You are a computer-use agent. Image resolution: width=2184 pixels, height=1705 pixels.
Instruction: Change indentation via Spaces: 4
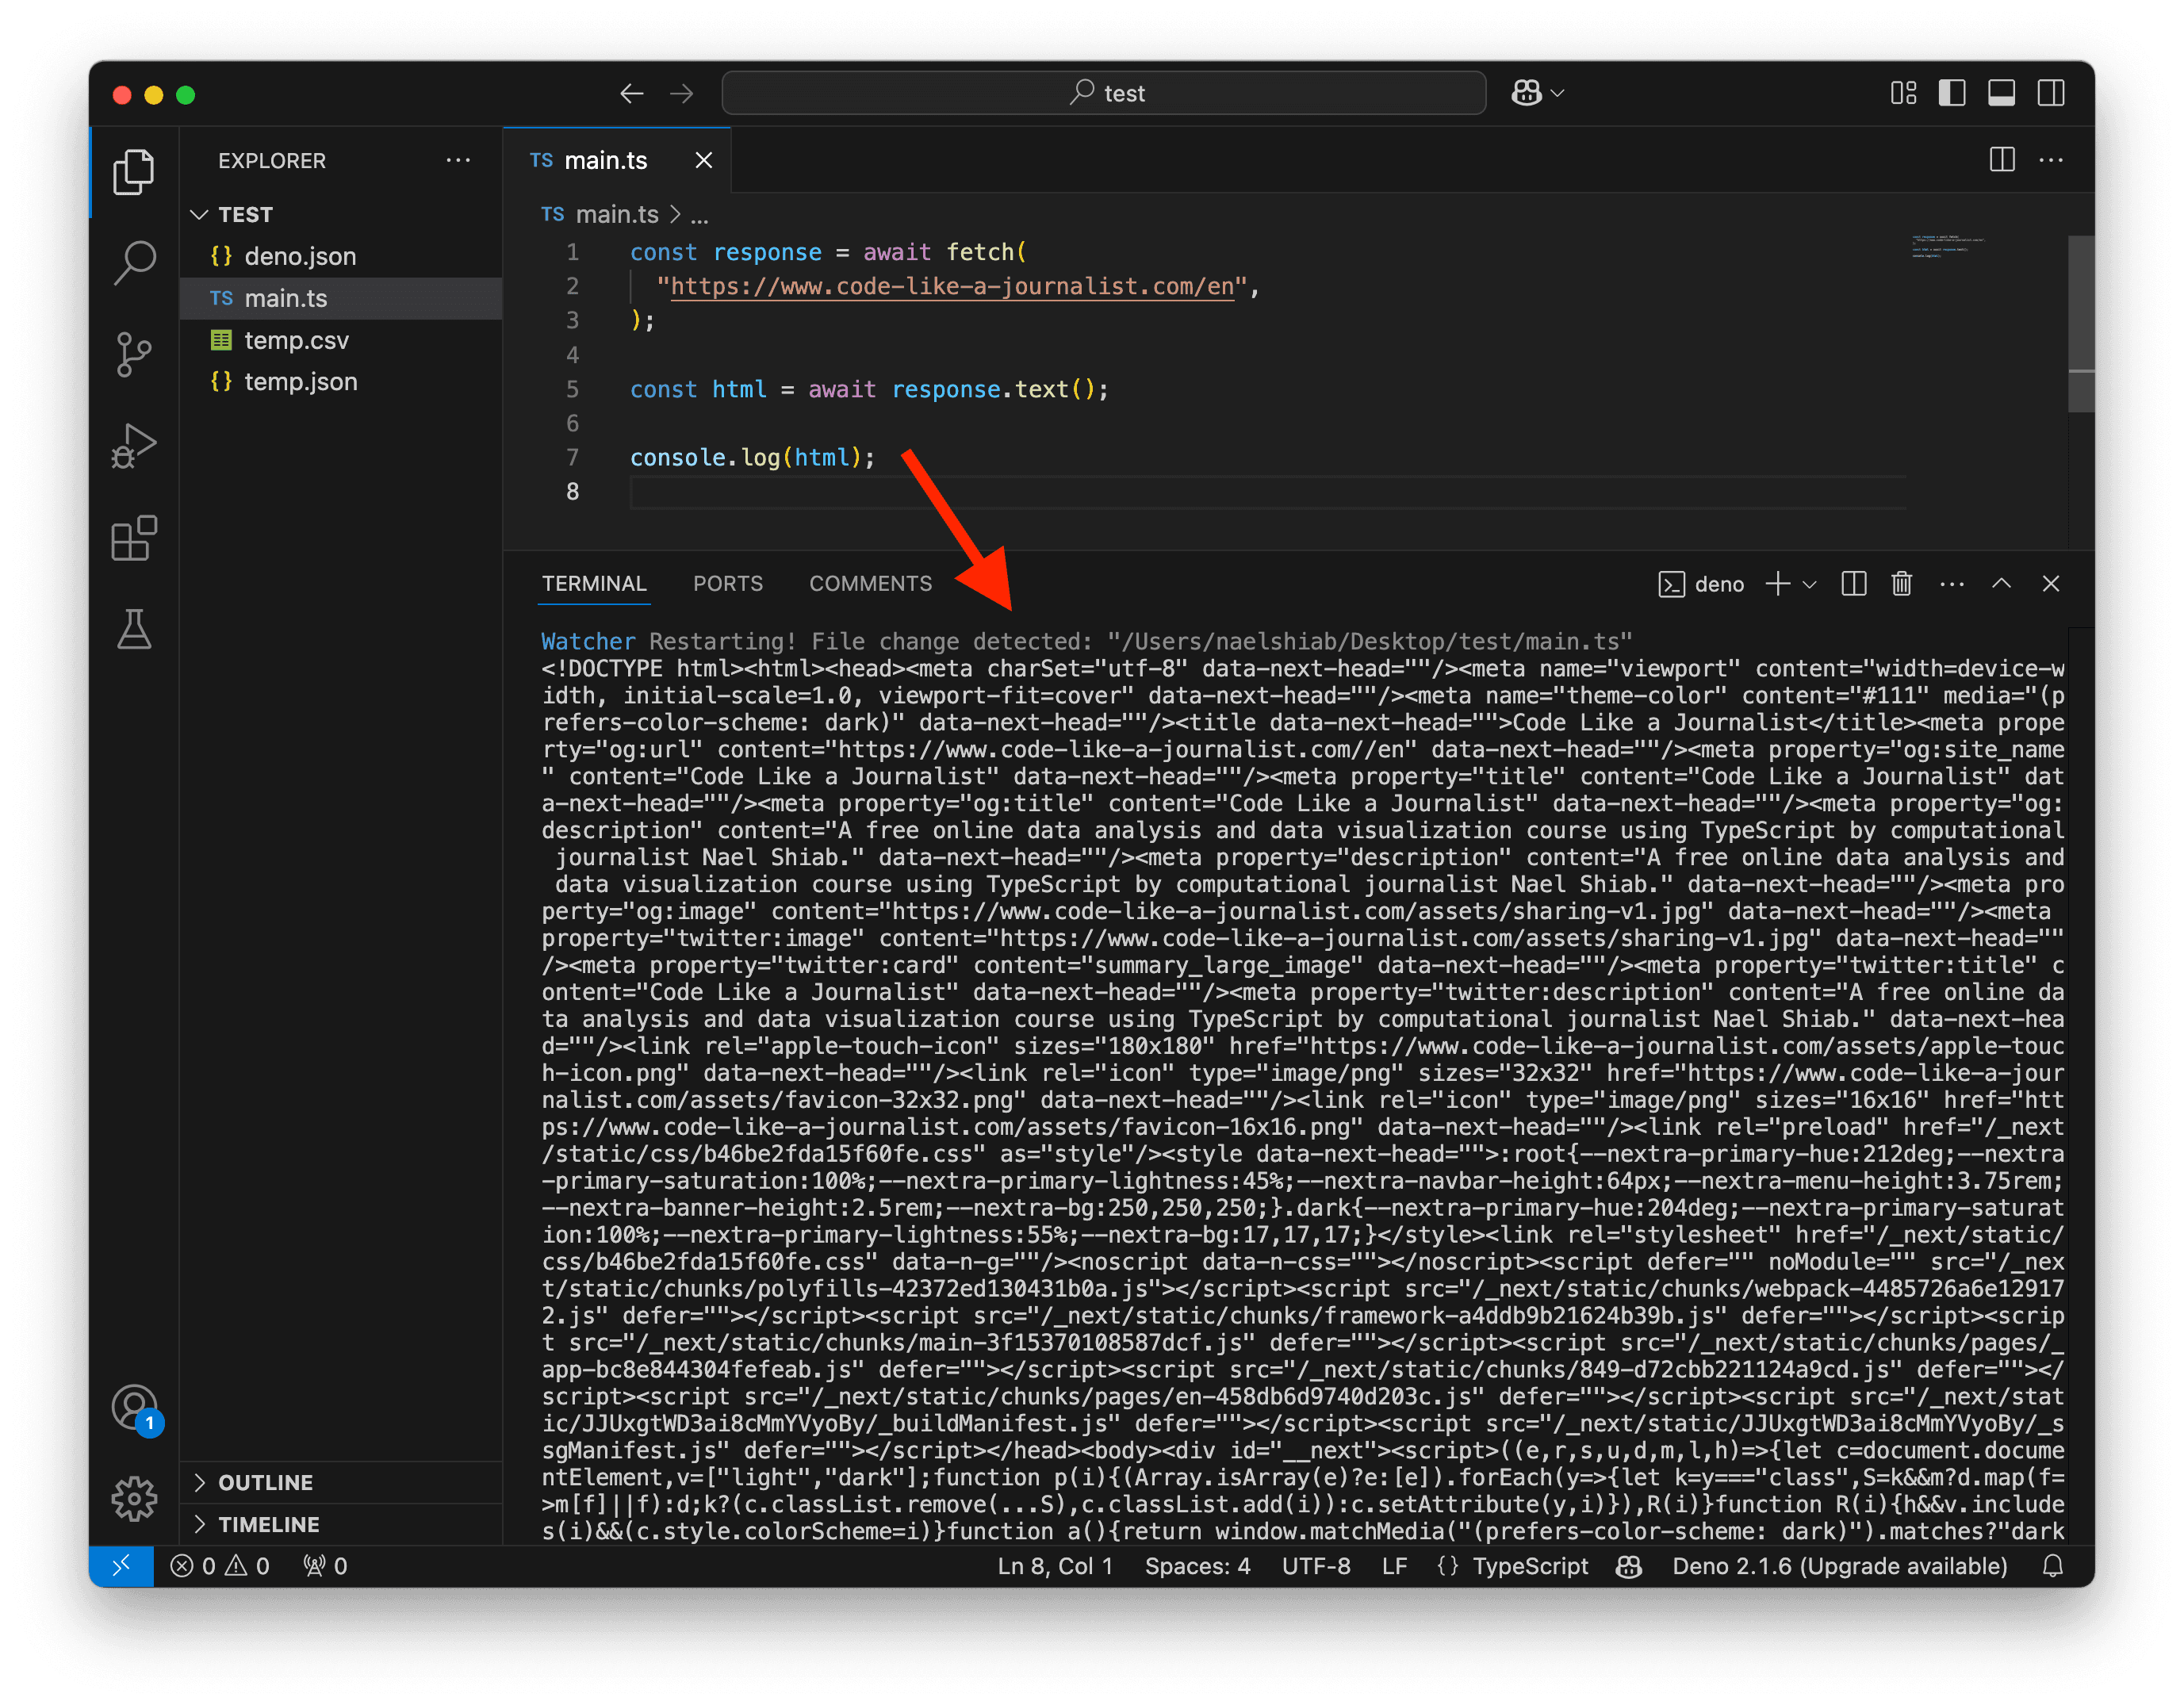(x=1197, y=1566)
